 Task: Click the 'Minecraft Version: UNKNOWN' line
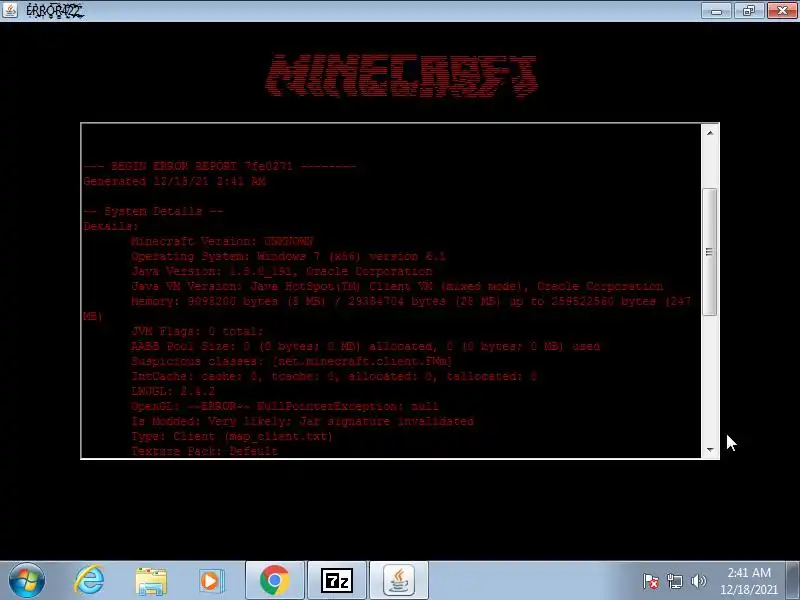click(x=222, y=241)
